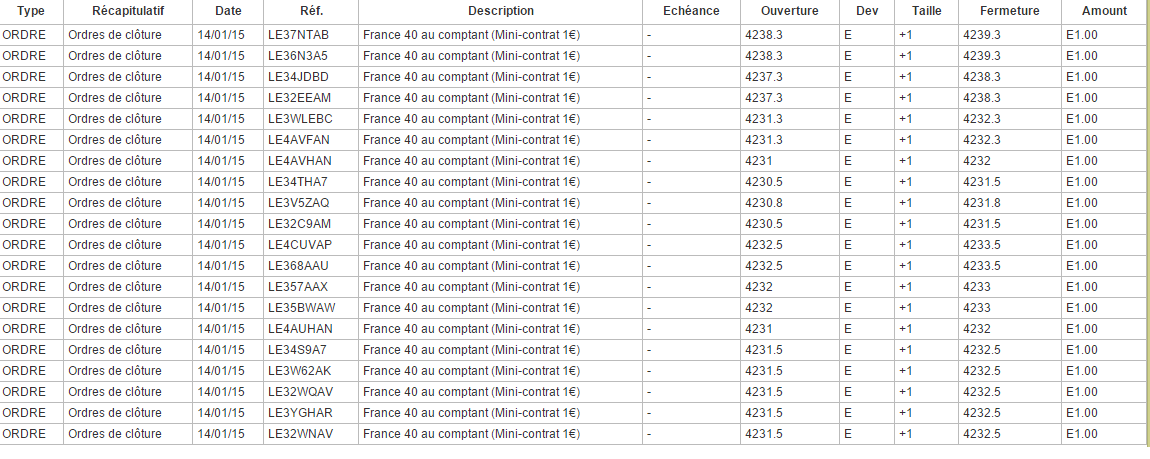Select the last row reference LE32WNAV
The width and height of the screenshot is (1150, 459).
pos(300,433)
